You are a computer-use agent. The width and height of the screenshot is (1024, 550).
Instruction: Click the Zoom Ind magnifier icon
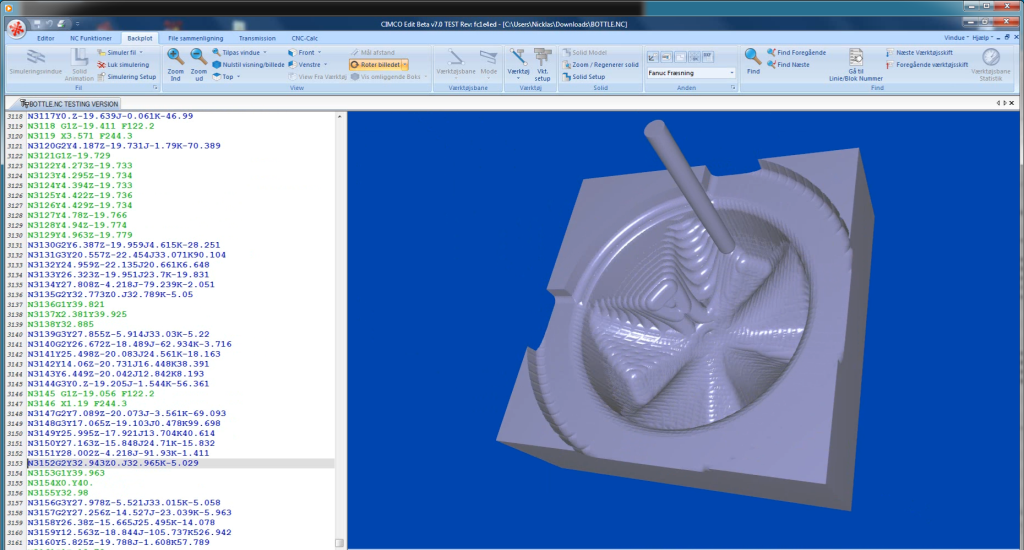coord(175,59)
